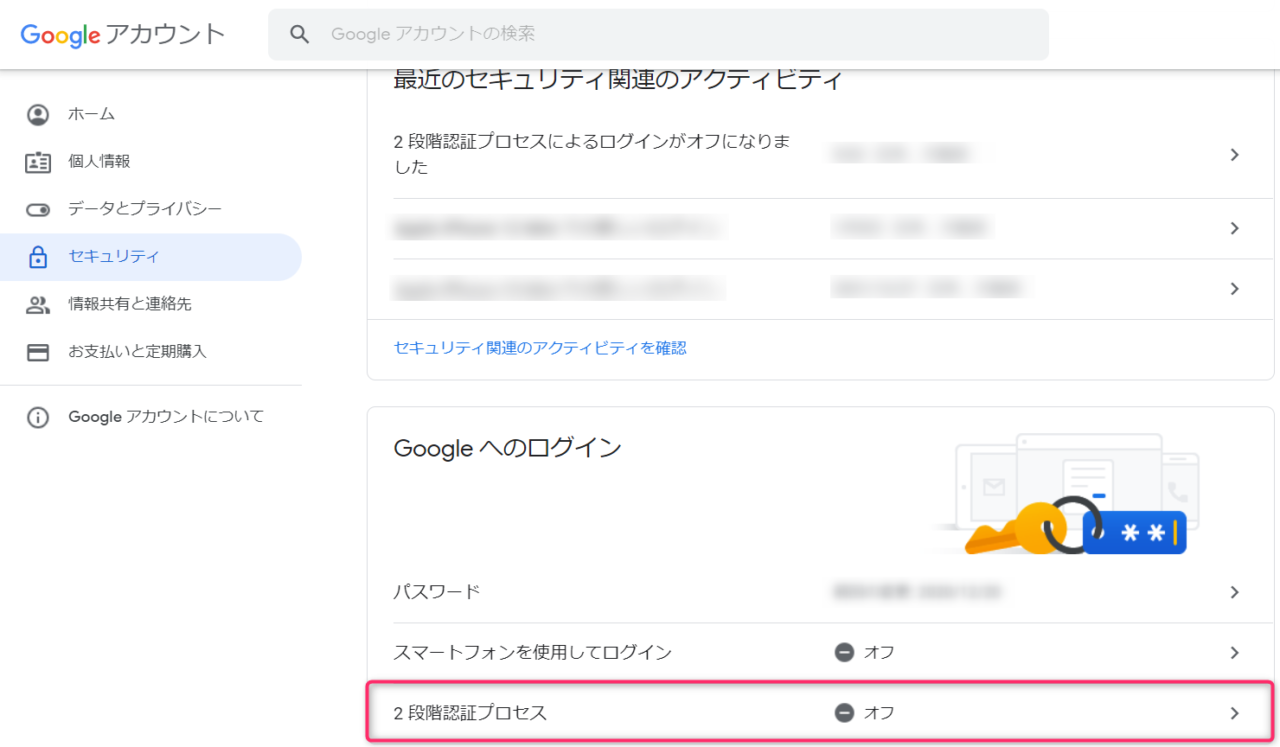
Task: Open データとプライバシー in the sidebar
Action: [150, 209]
